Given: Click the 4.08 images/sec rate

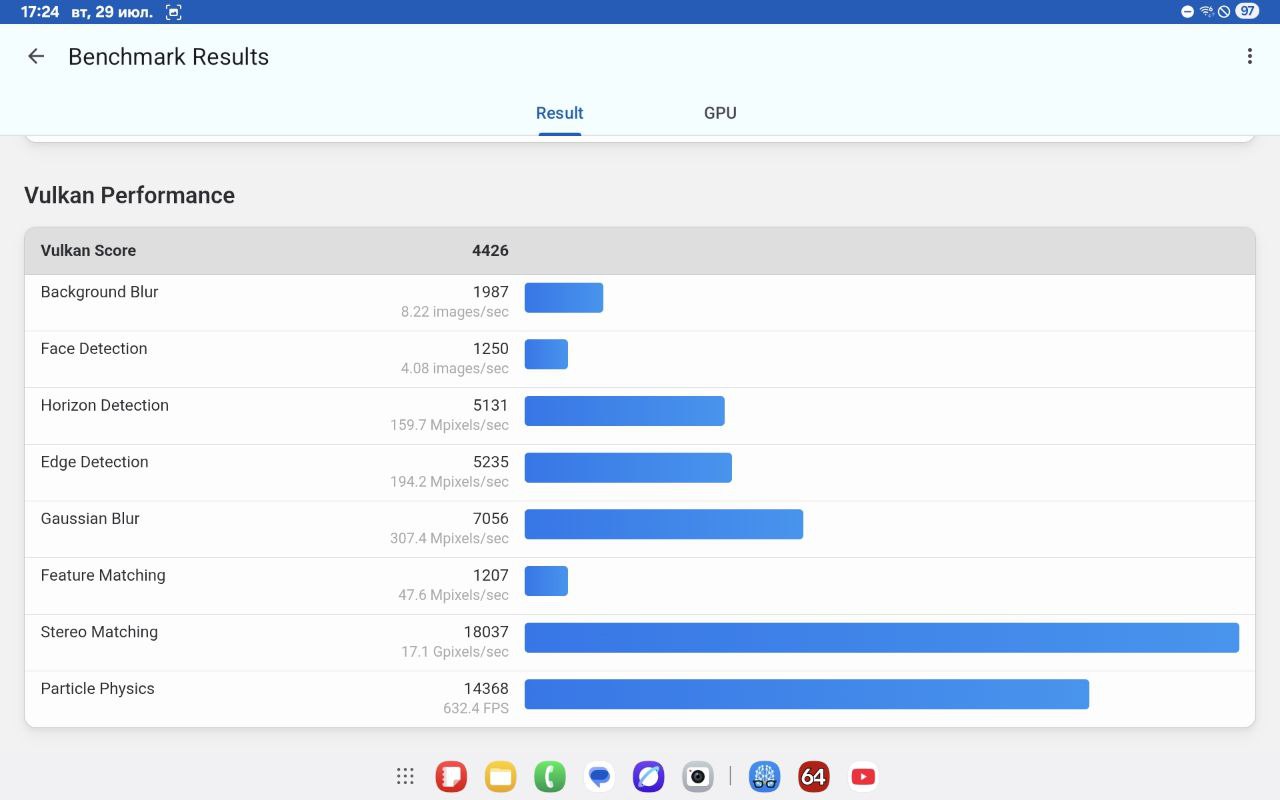Looking at the screenshot, I should (455, 369).
